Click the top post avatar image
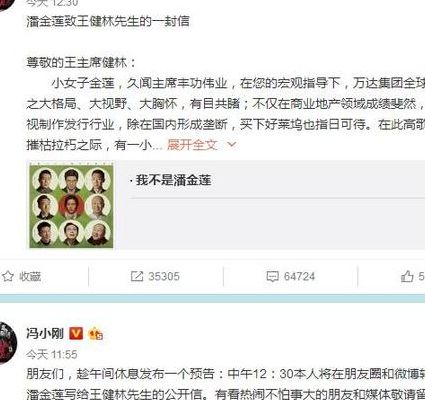Image resolution: width=425 pixels, height=400 pixels. pos(6,5)
